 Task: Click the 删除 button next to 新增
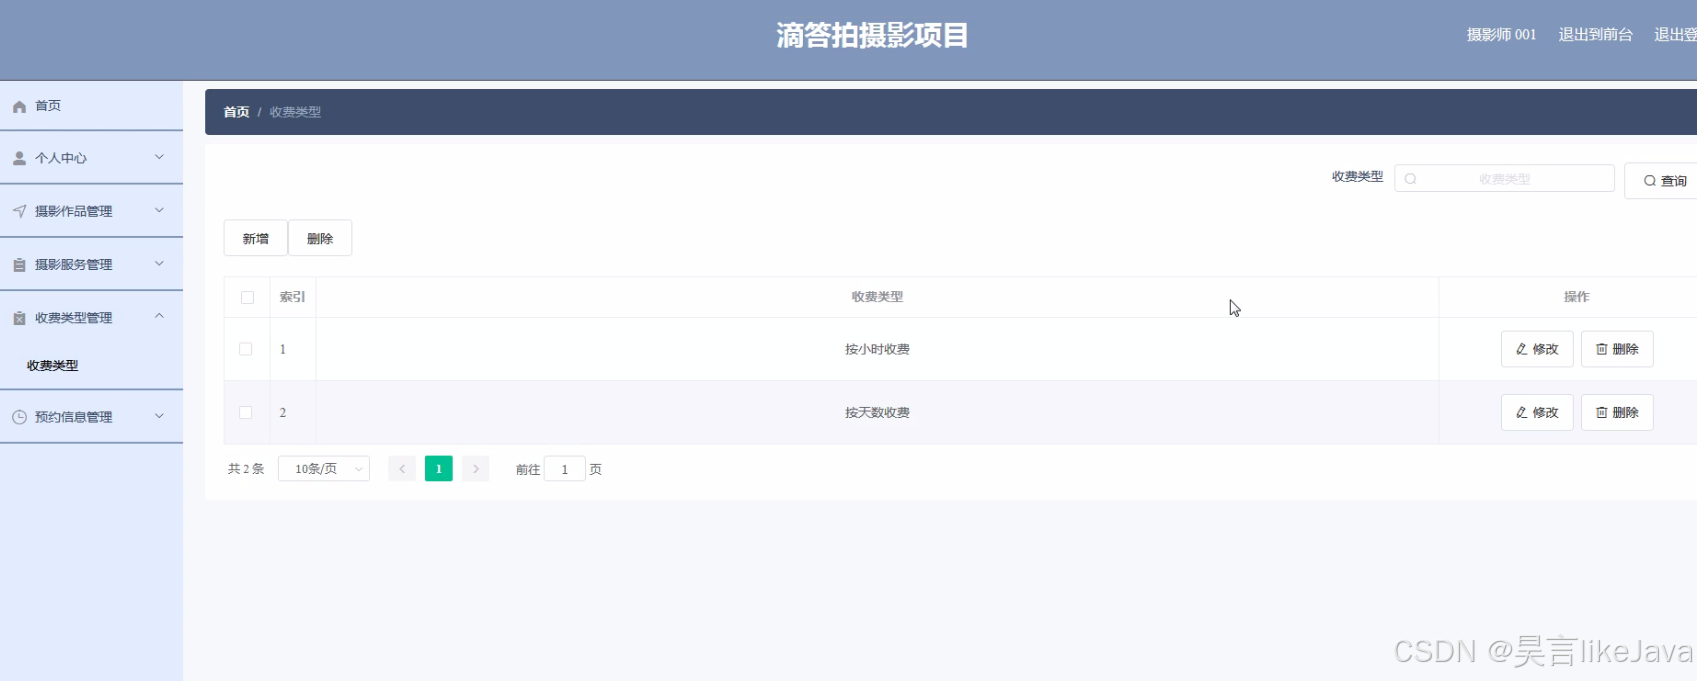320,238
